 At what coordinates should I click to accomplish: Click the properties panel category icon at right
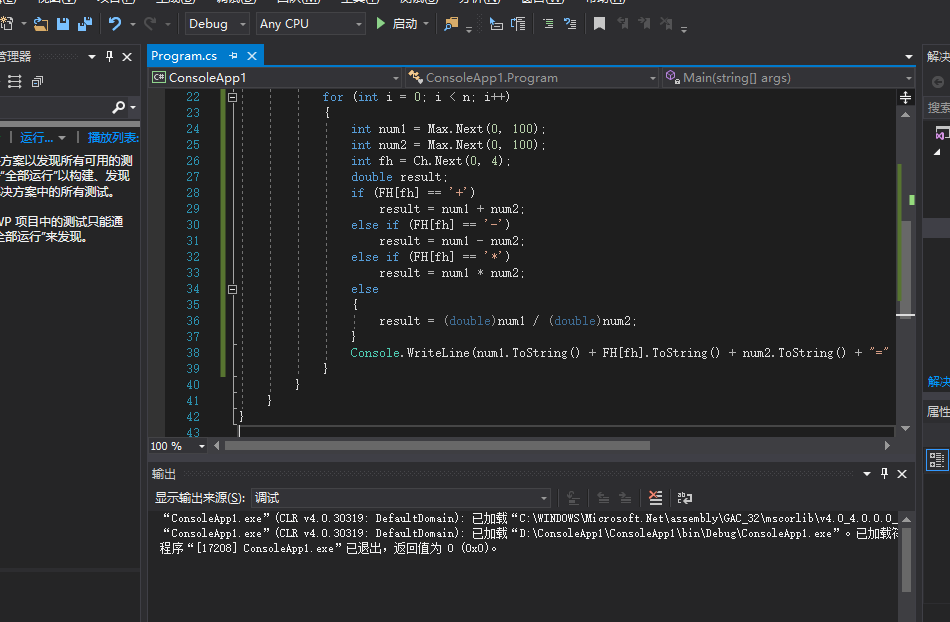[x=937, y=460]
